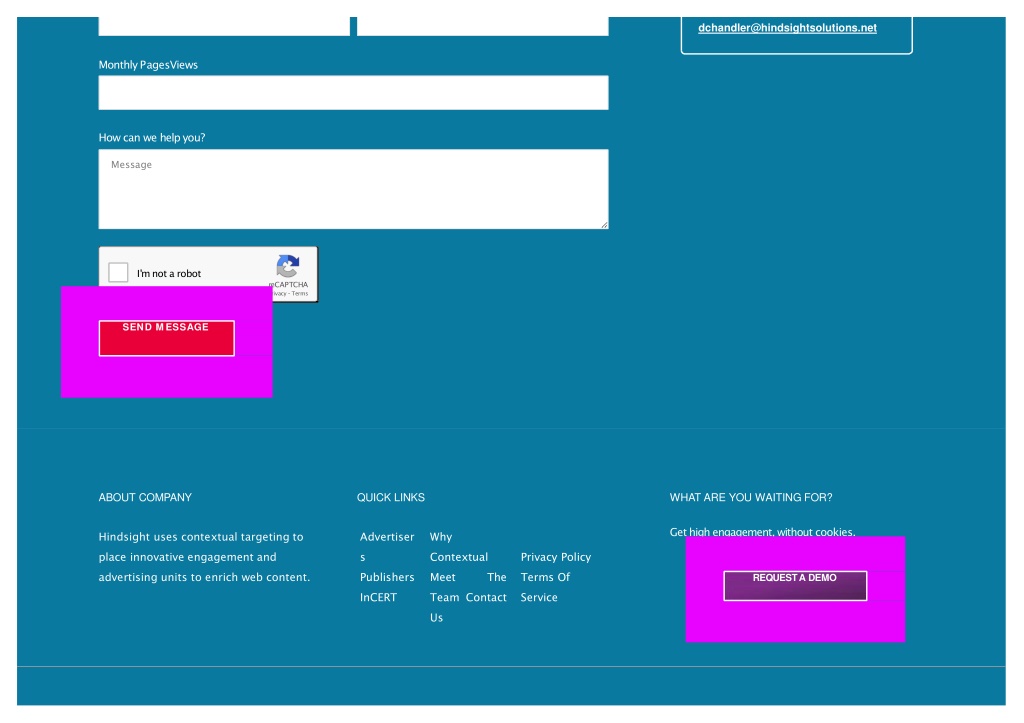Viewport: 1024px width, 723px height.
Task: Go to the Publishers quick link
Action: click(x=386, y=577)
